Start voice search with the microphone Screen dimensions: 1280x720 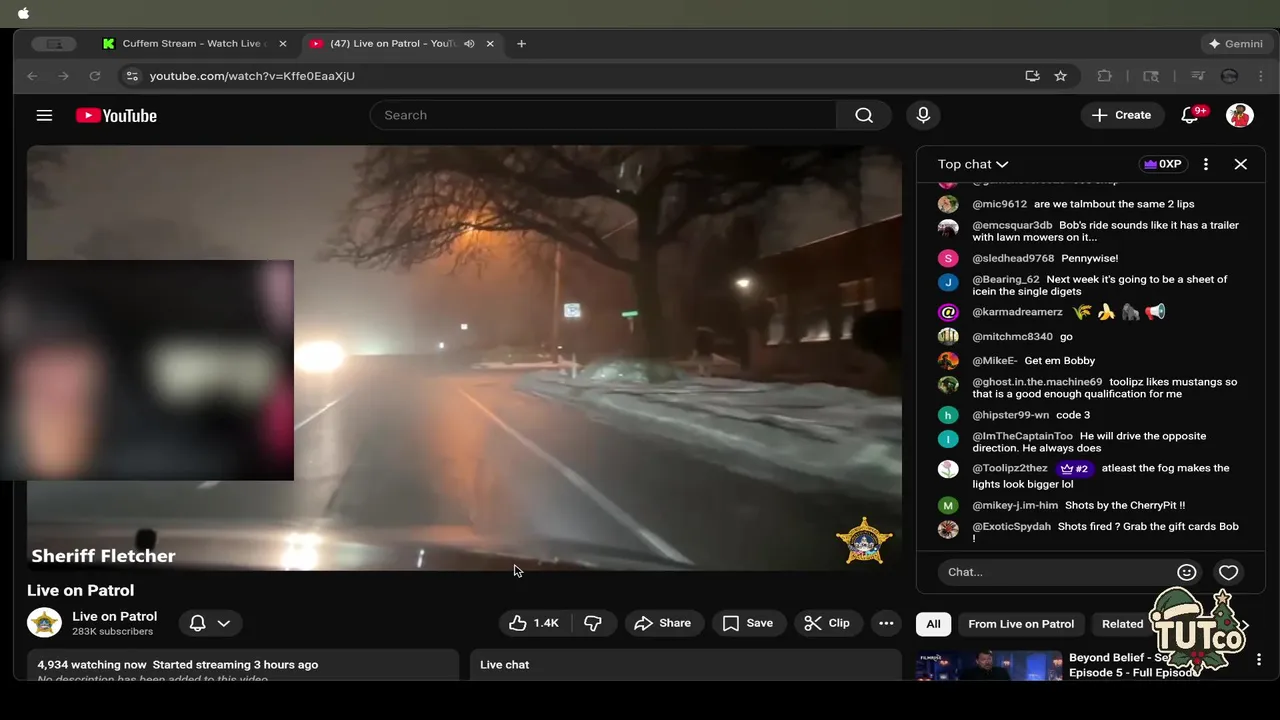point(923,115)
